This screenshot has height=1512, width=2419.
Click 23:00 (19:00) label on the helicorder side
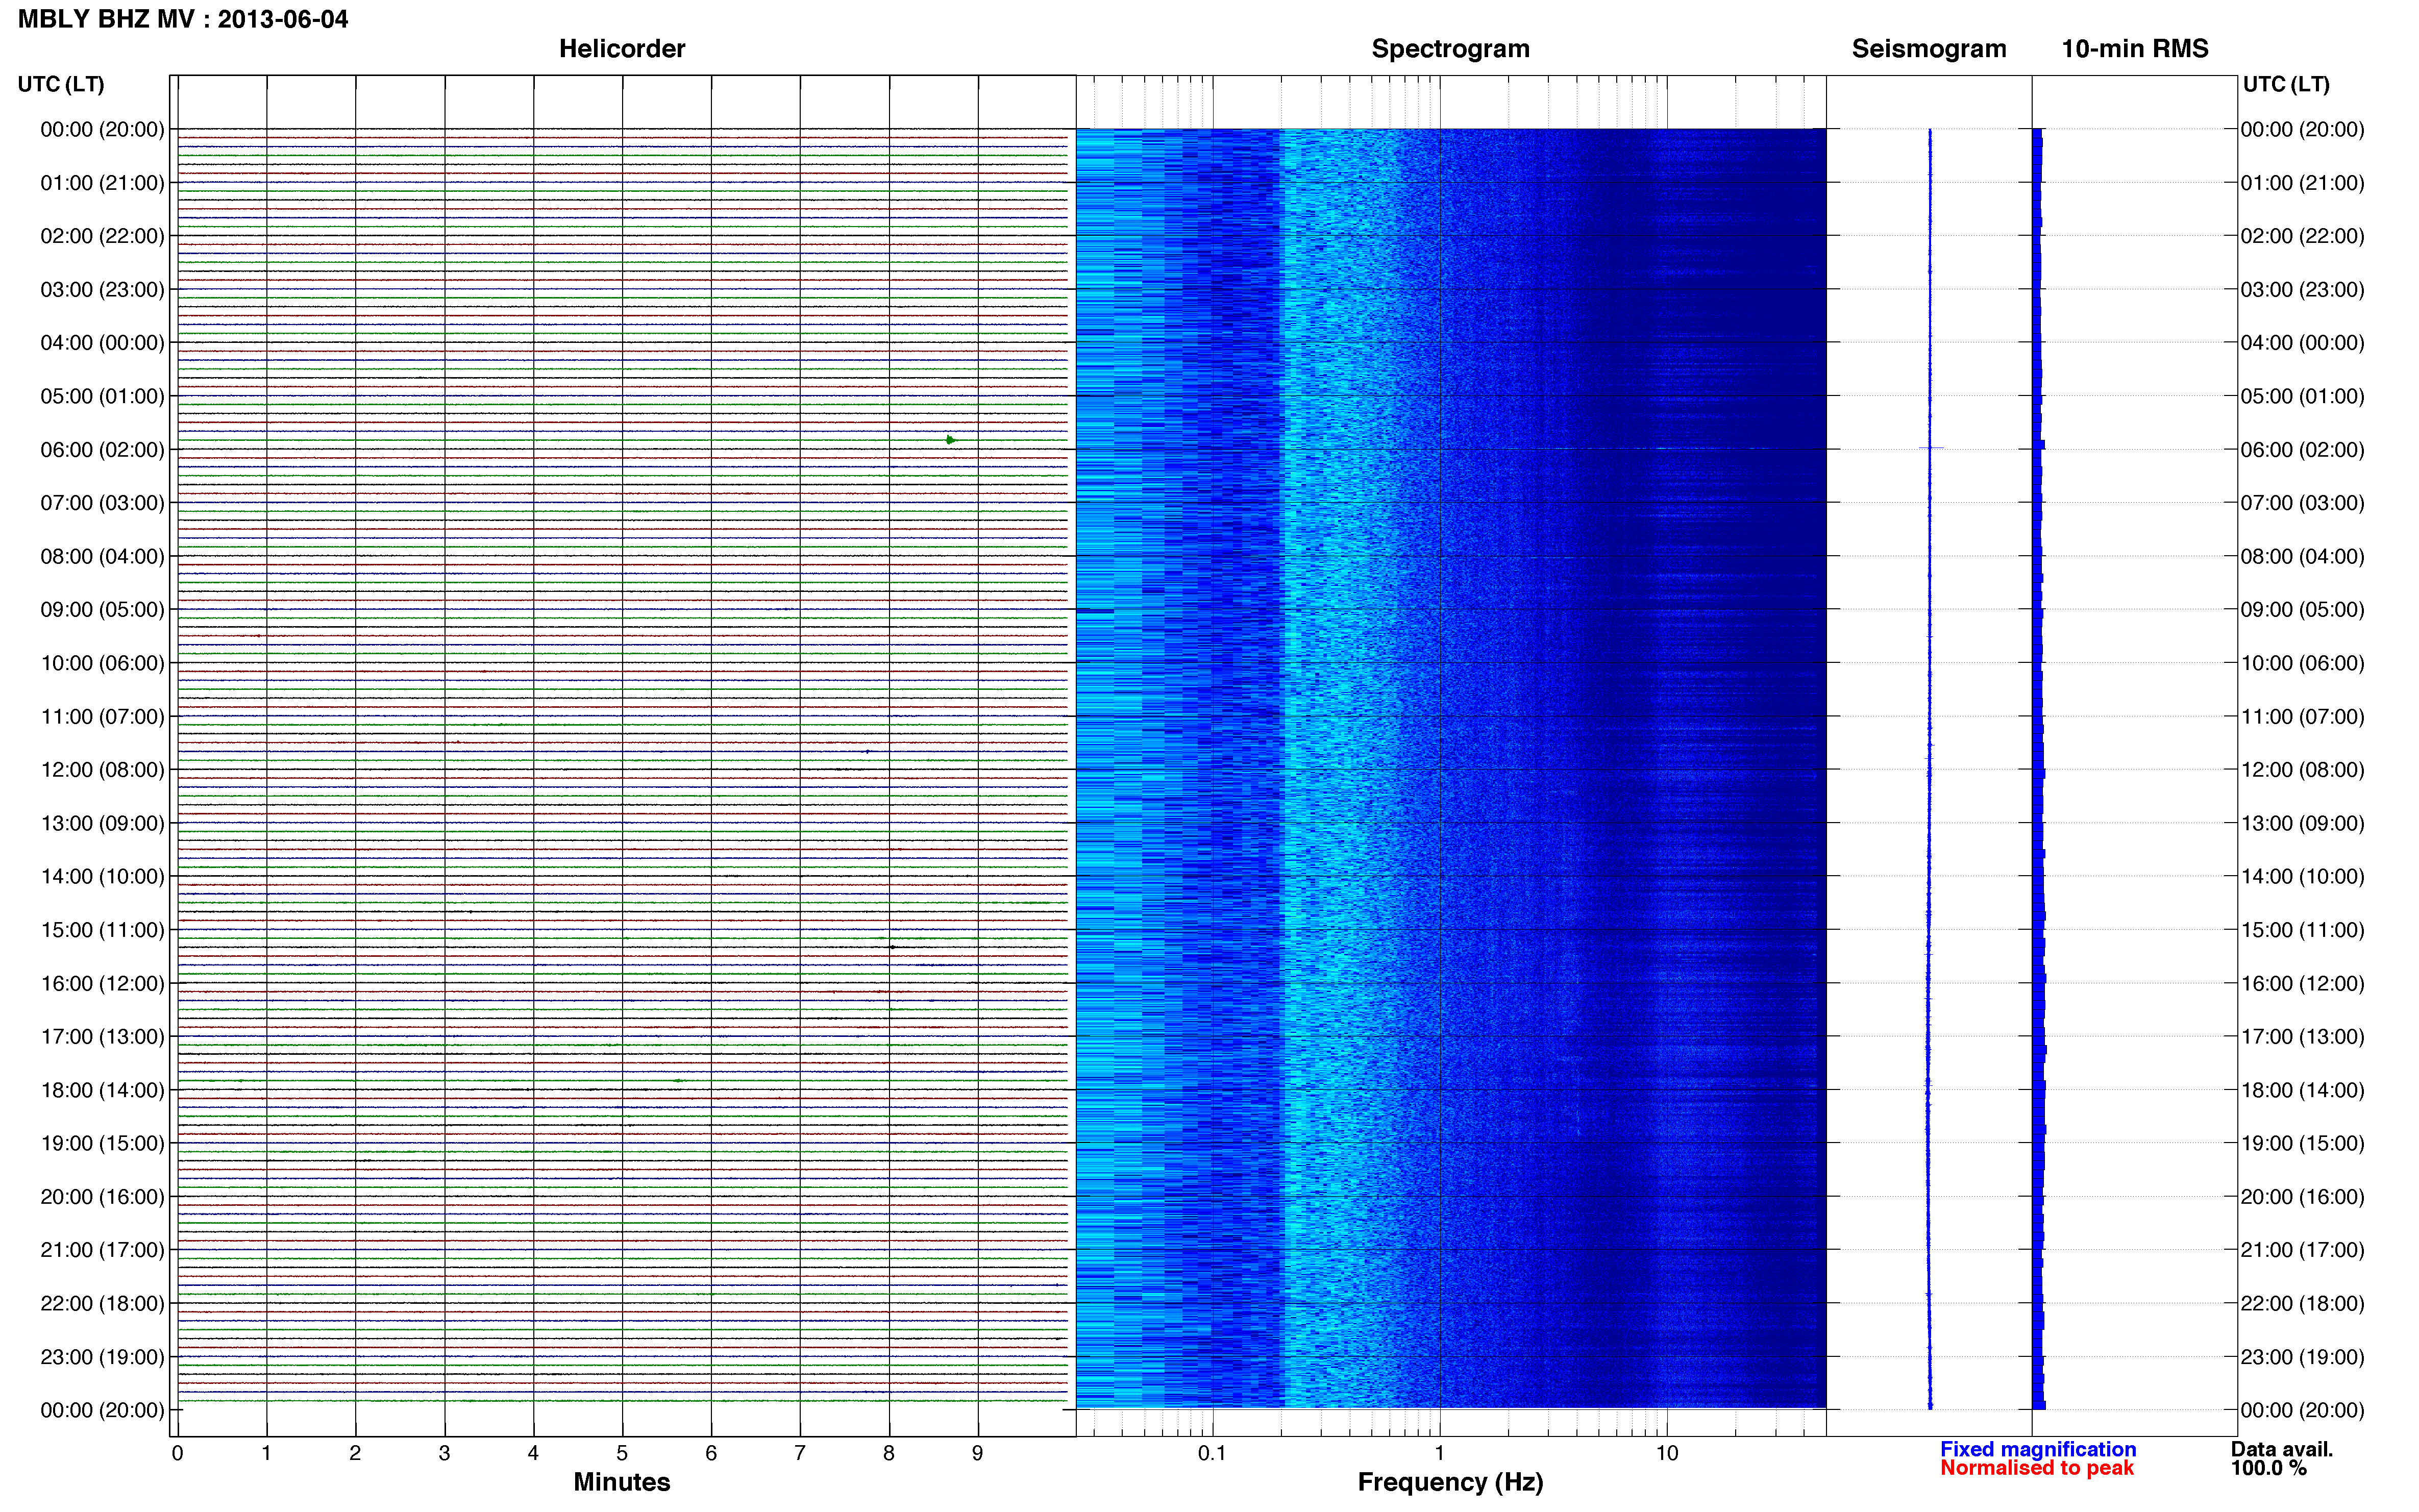(x=102, y=1357)
